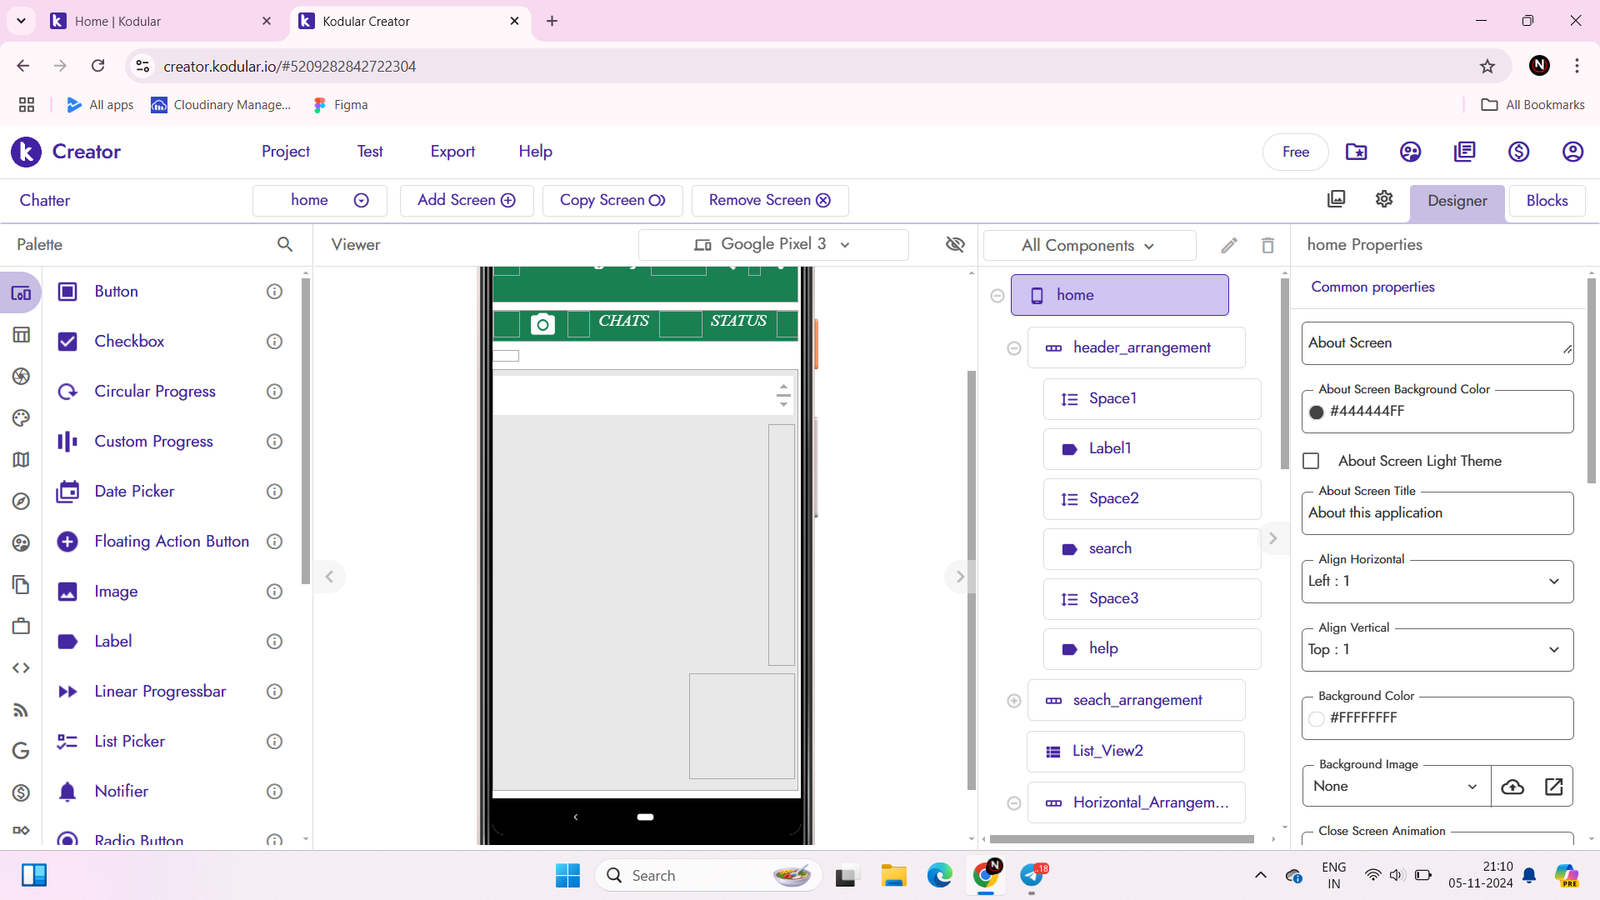Expand the seach_arrangement tree node

point(1013,701)
